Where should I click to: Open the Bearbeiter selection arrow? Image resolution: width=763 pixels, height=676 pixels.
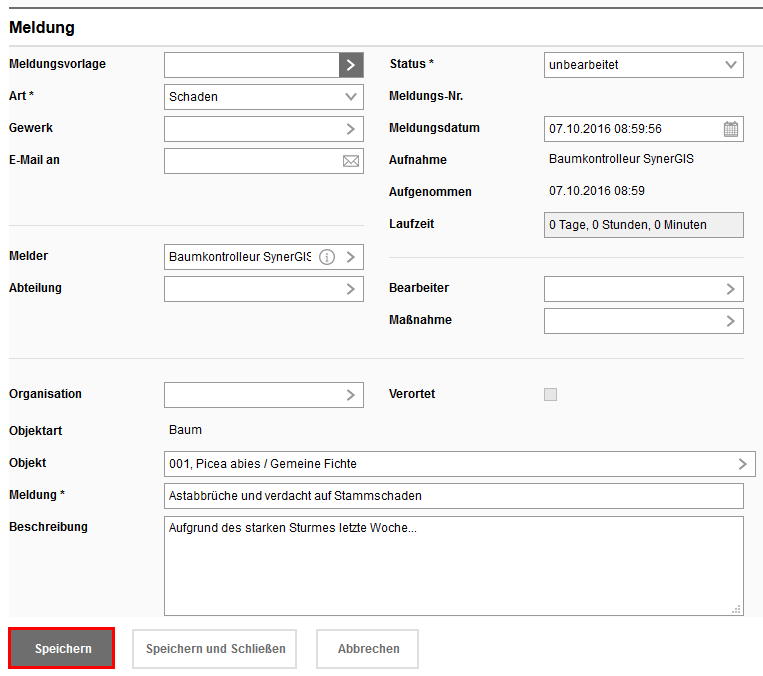[731, 289]
